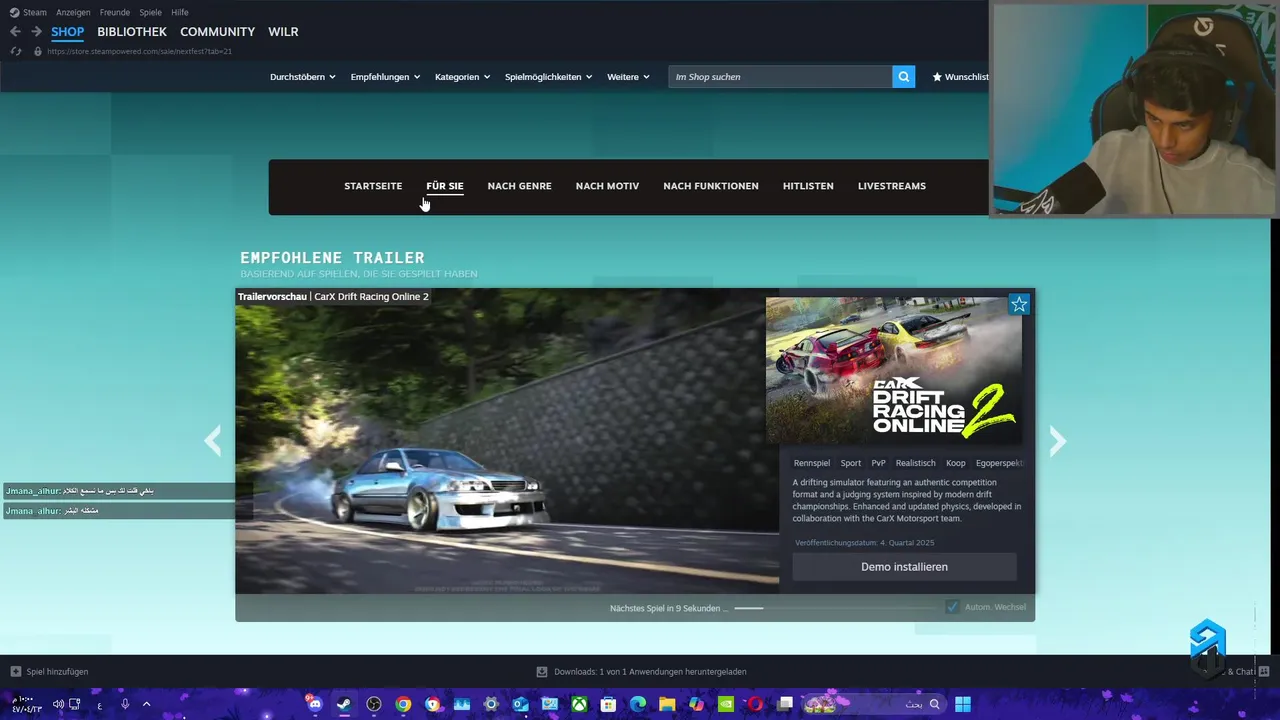Click the Windows Start button
1280x720 pixels.
(962, 704)
